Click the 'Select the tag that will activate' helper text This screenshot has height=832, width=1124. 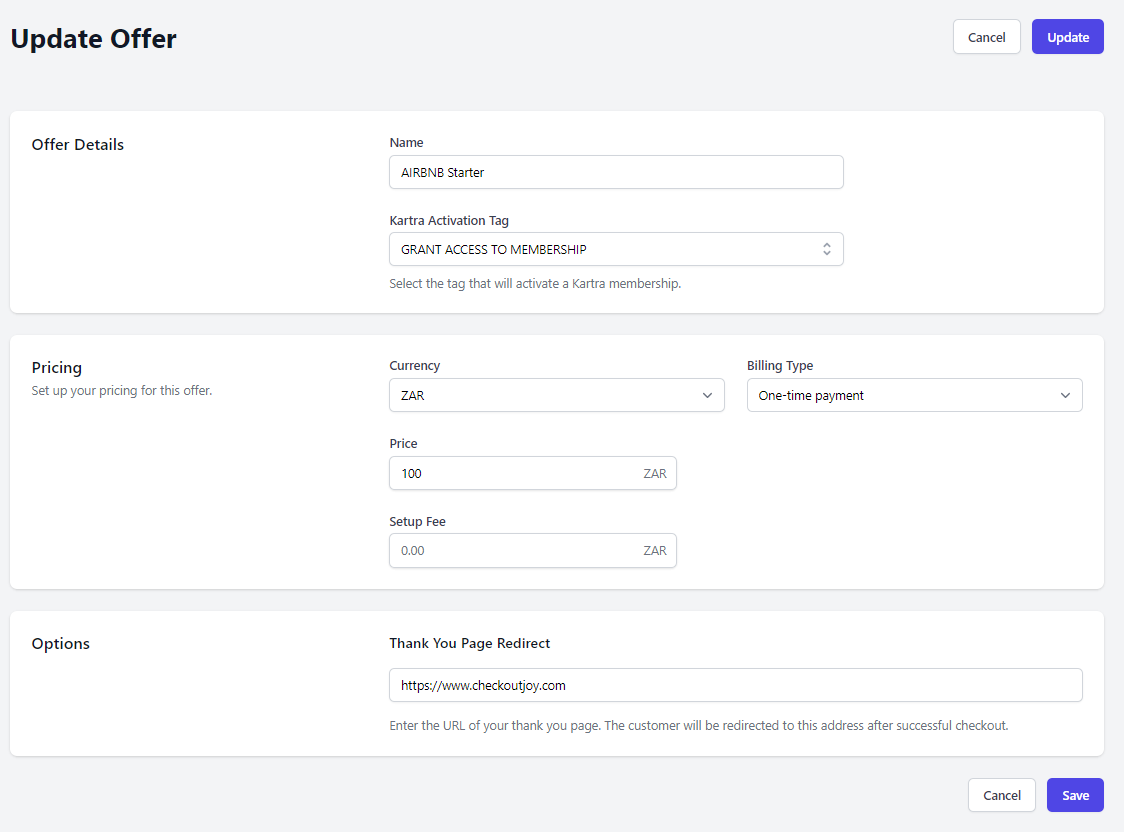tap(535, 284)
